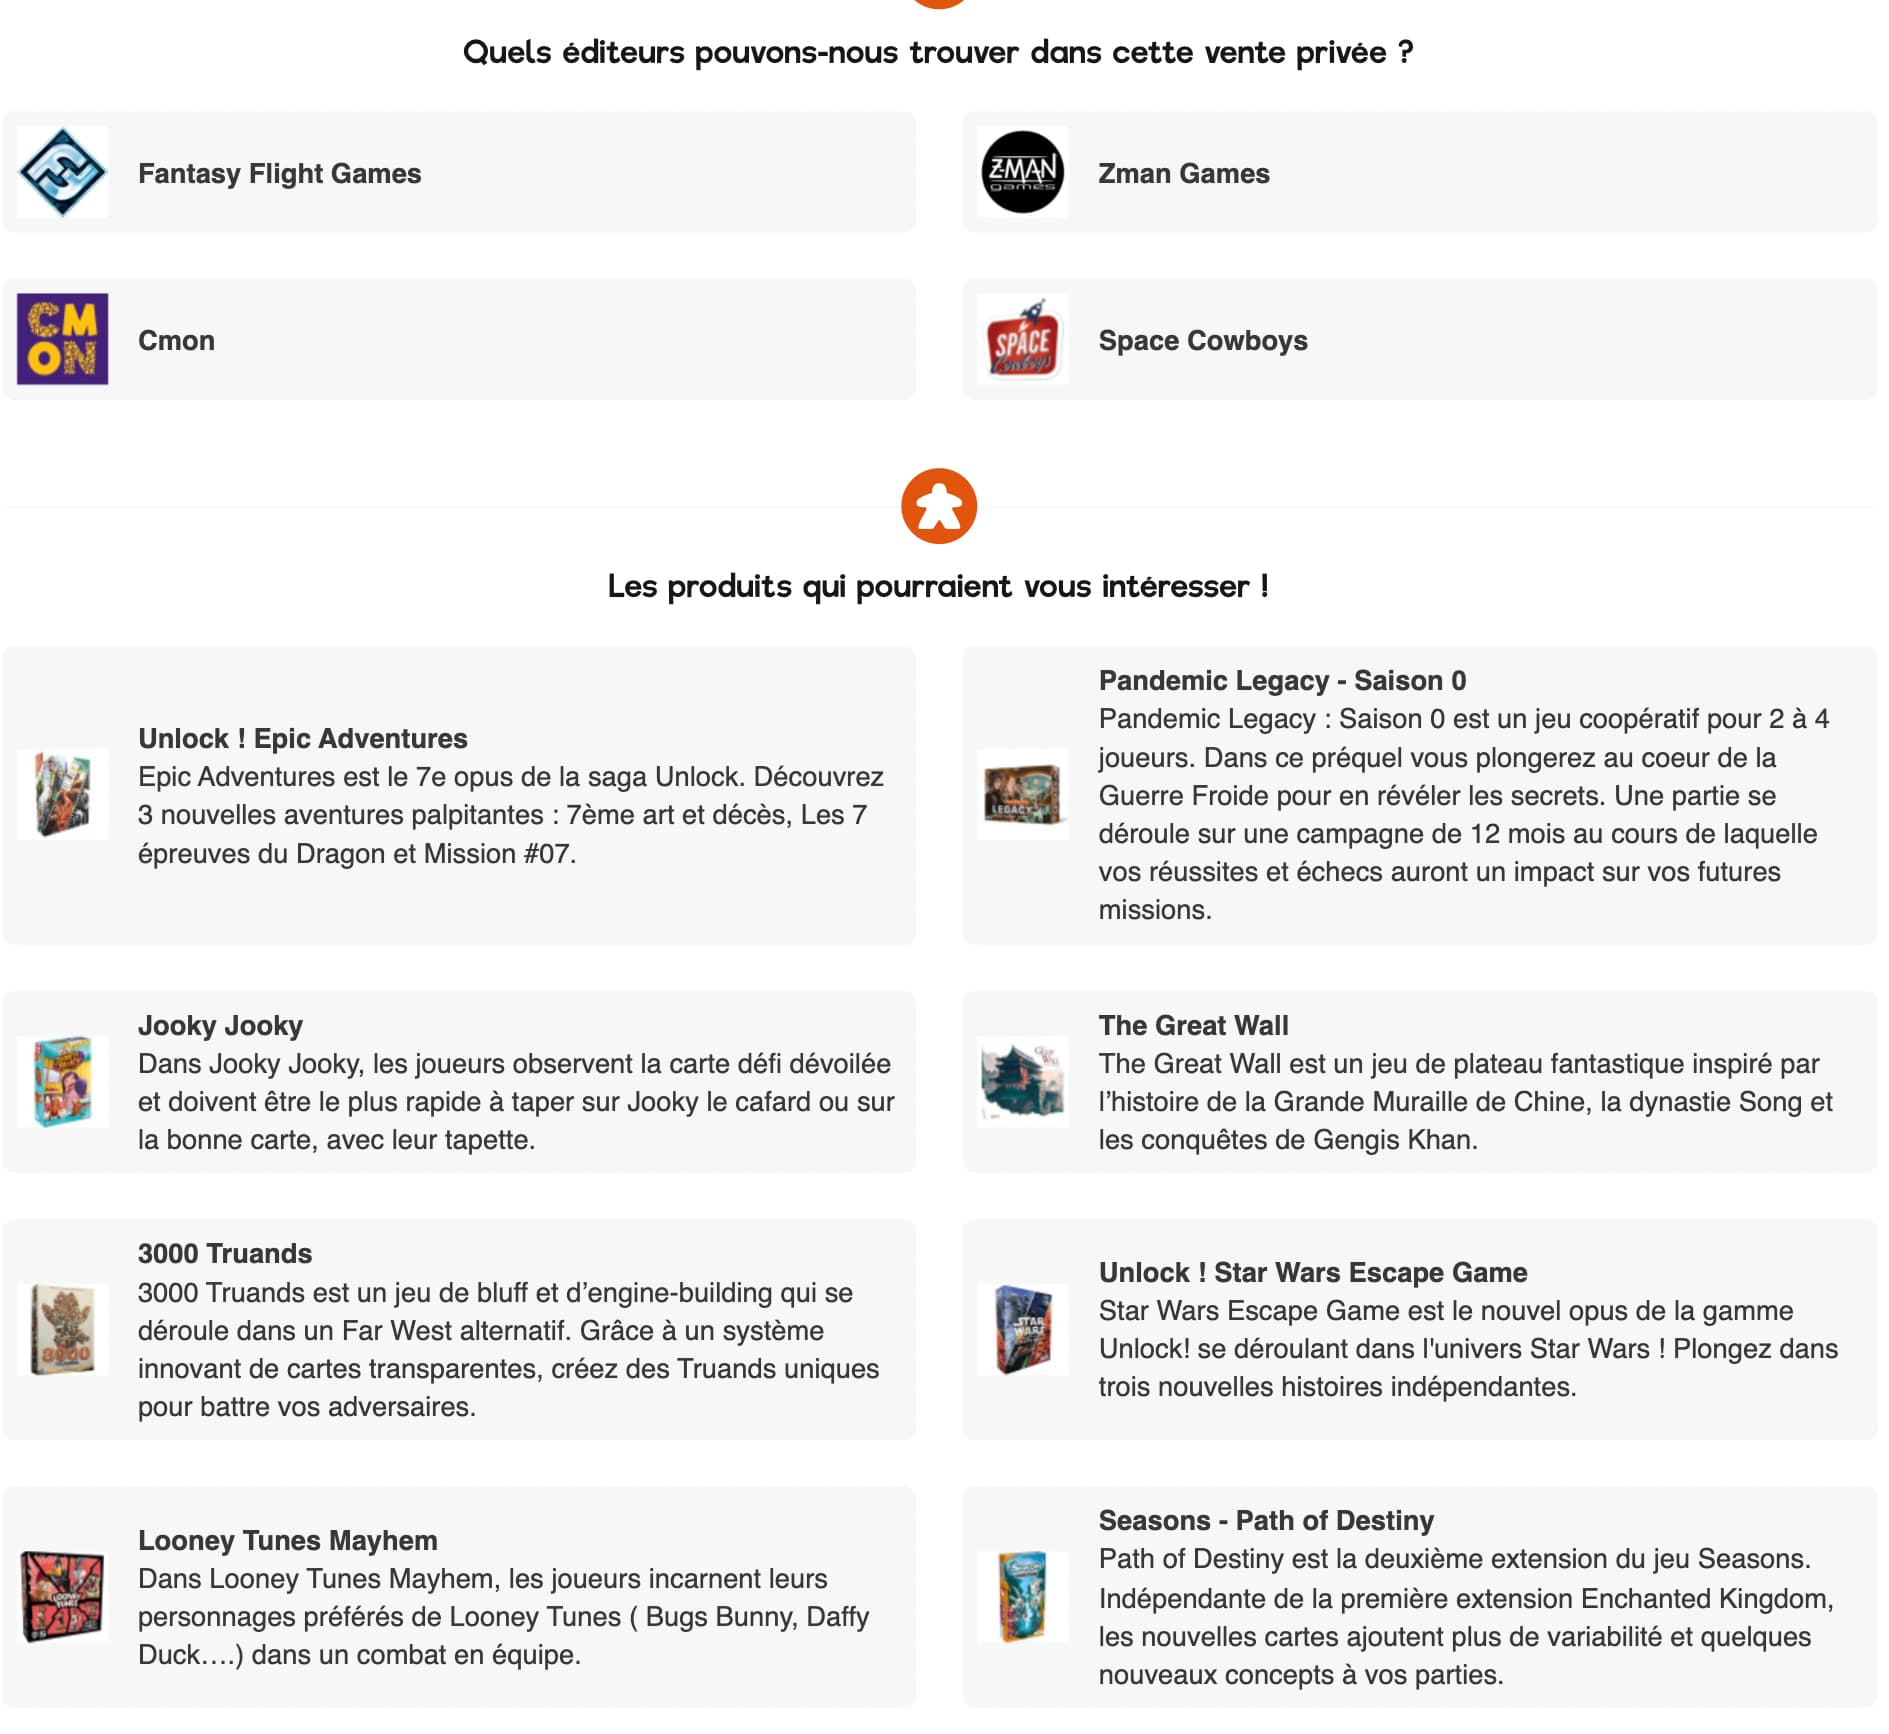The height and width of the screenshot is (1734, 1889).
Task: Click the Space Cowboys red logo
Action: [x=1023, y=339]
